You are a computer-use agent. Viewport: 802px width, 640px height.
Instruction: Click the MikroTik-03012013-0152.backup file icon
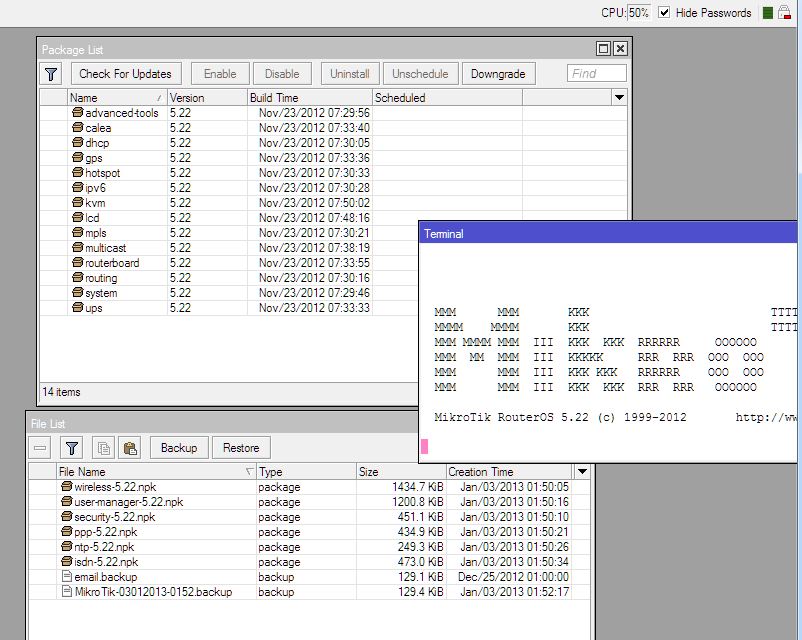[x=66, y=591]
